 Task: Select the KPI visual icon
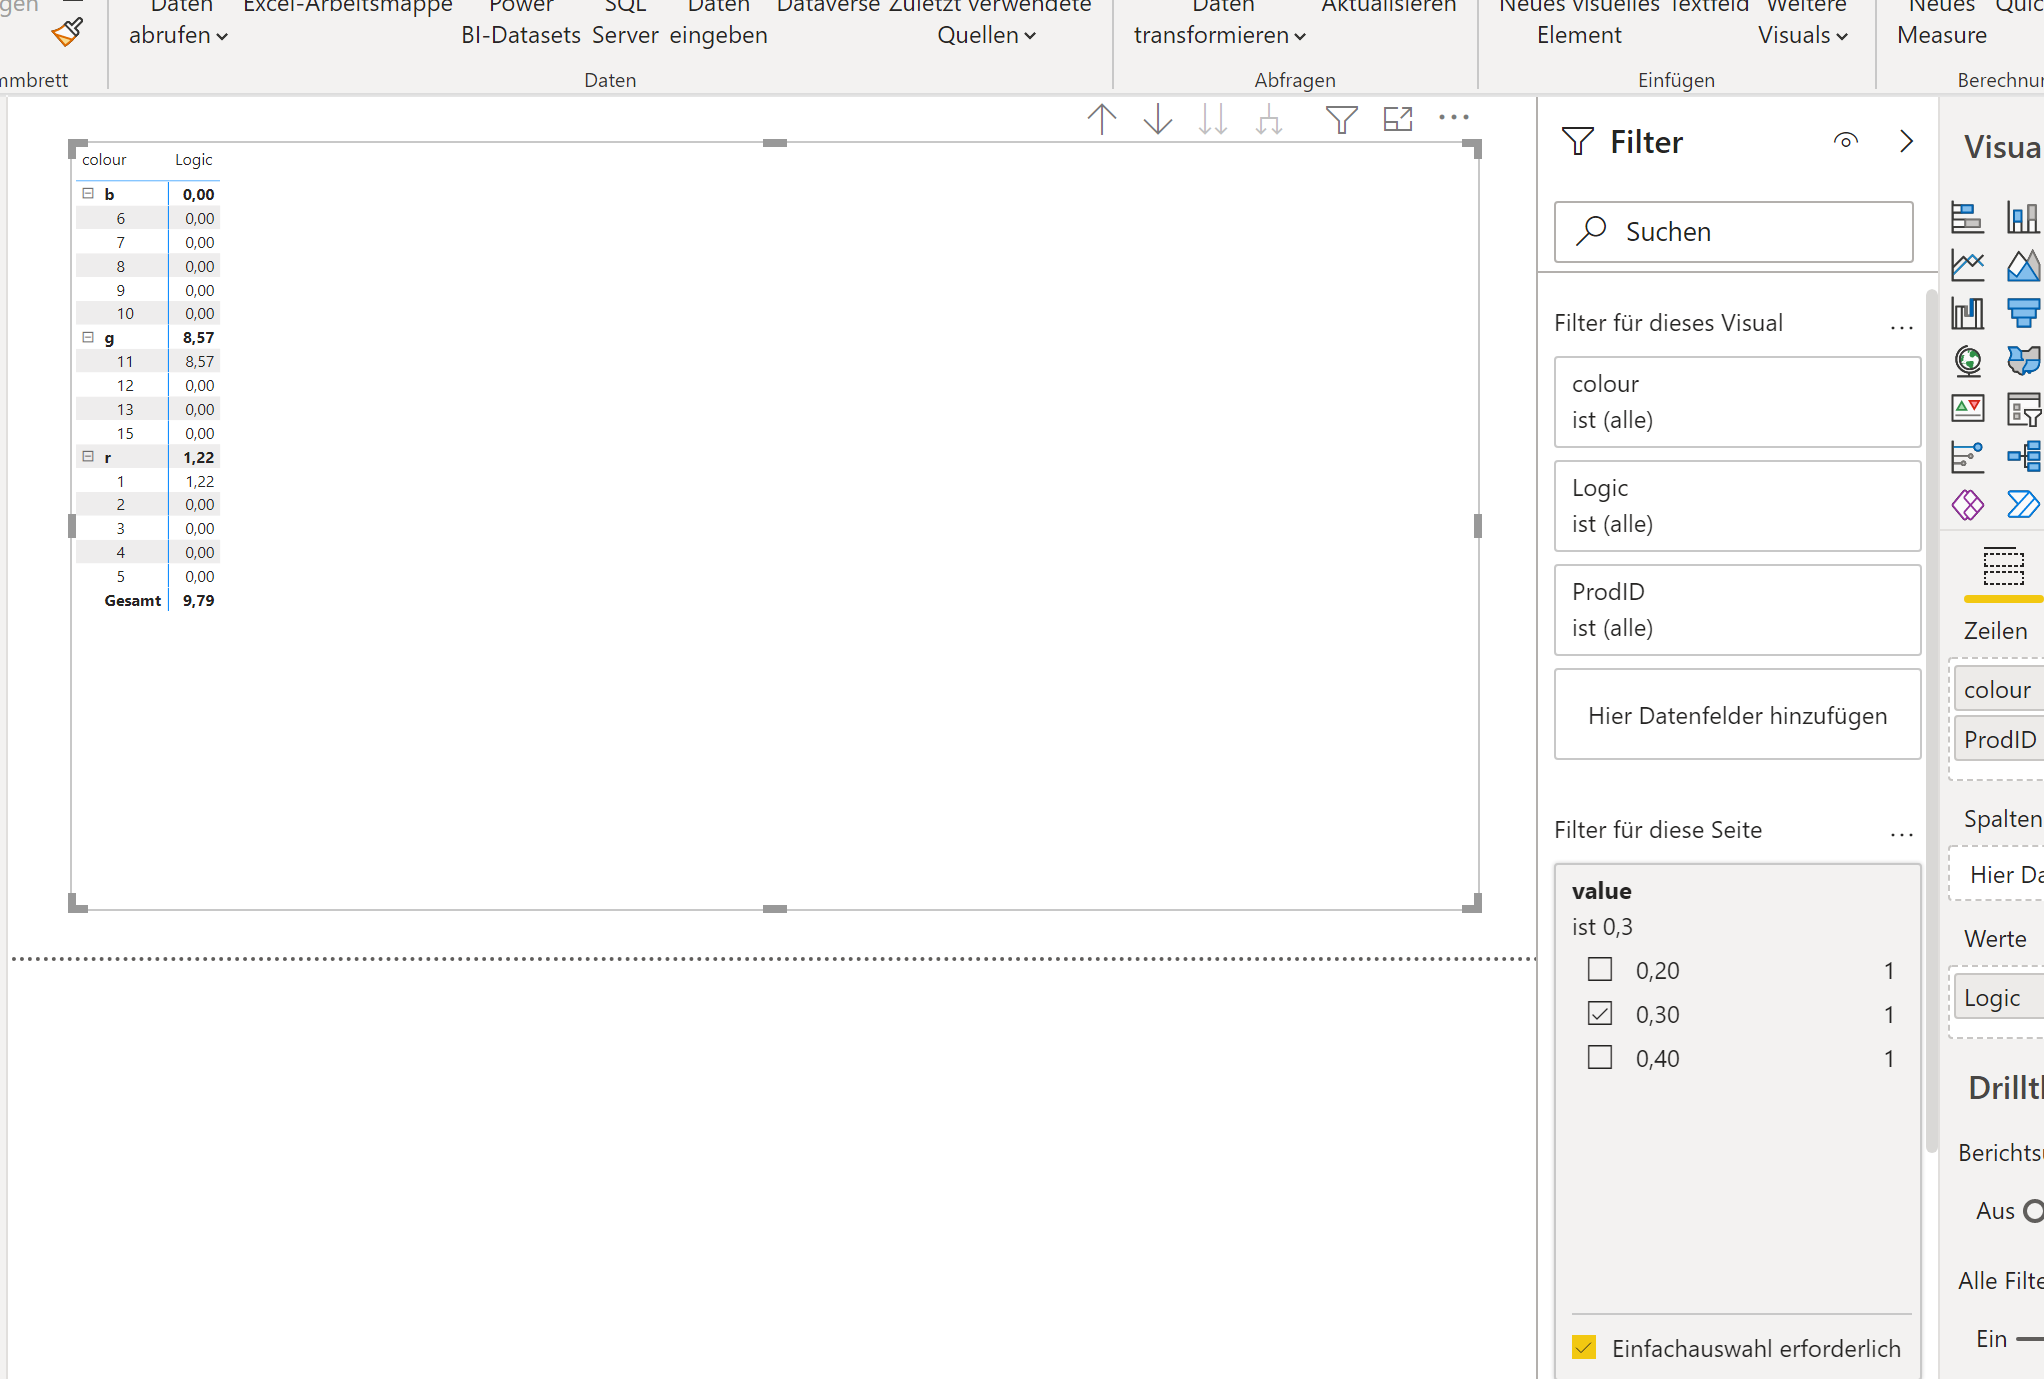1967,409
